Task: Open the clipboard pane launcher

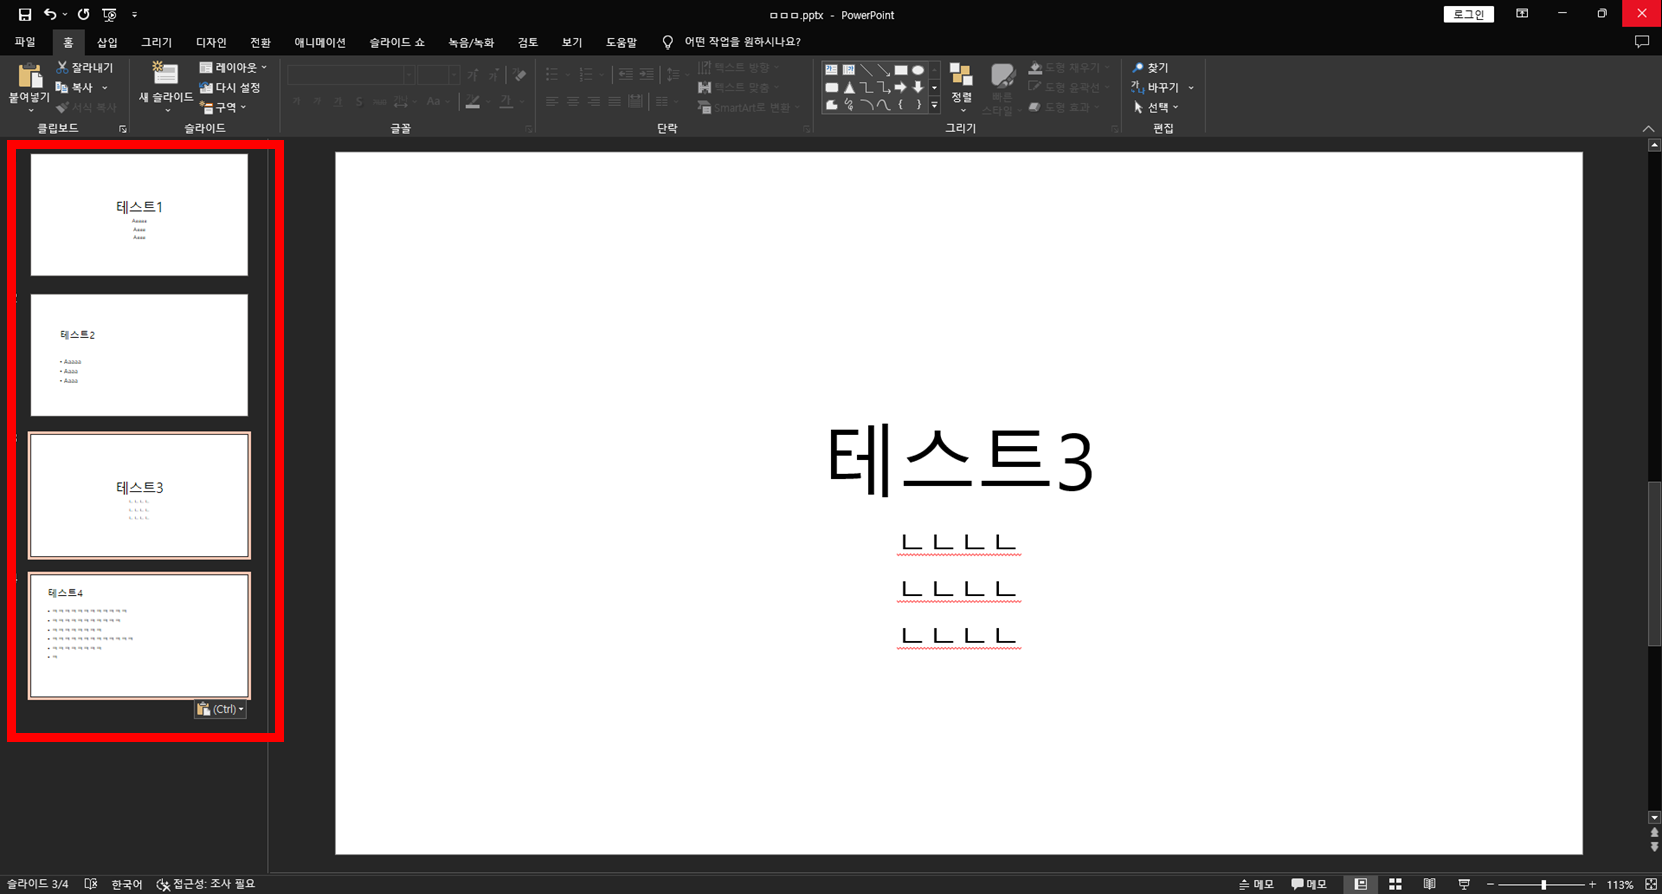Action: click(123, 129)
